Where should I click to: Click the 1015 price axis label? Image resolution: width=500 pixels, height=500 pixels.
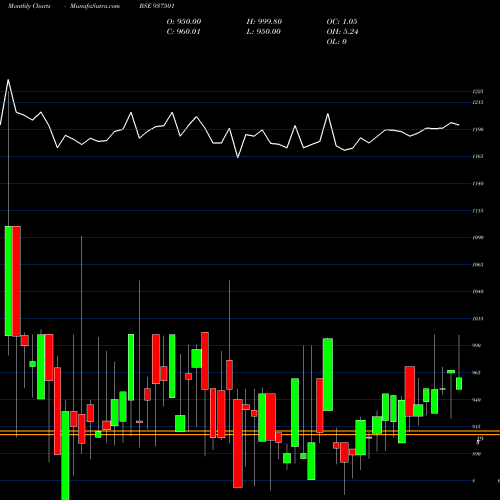(478, 319)
